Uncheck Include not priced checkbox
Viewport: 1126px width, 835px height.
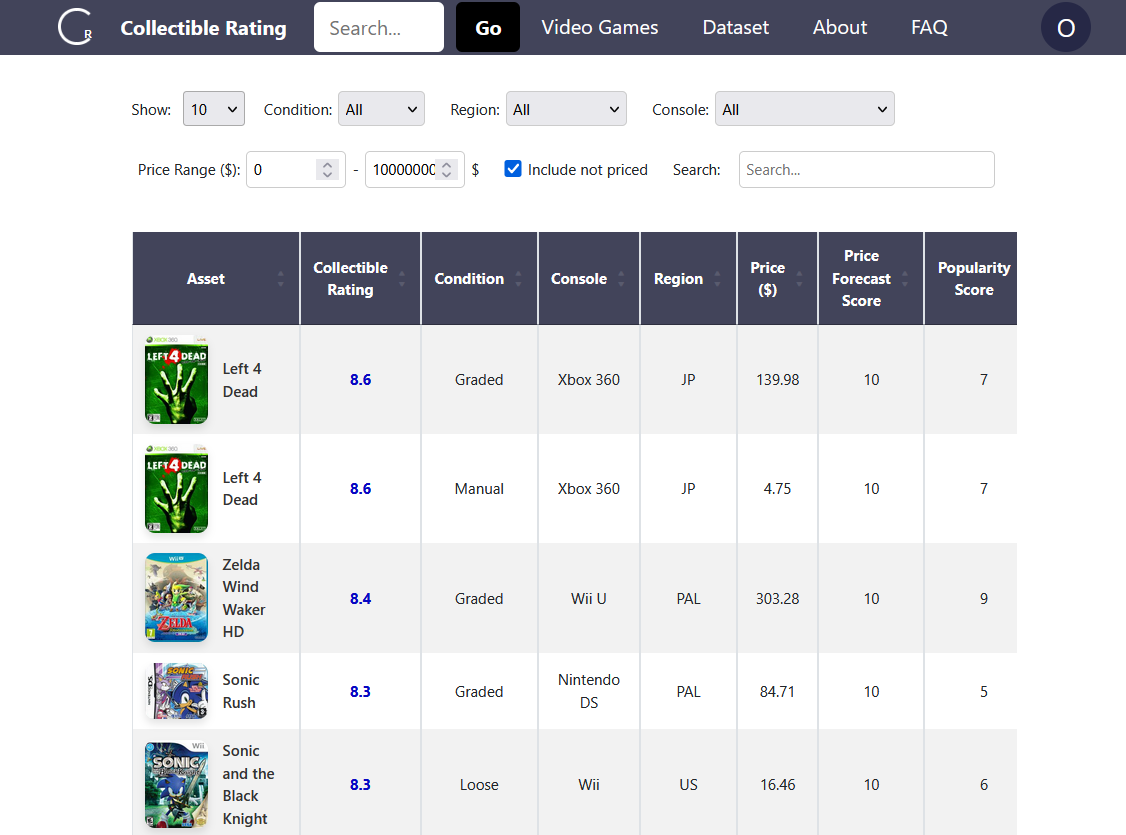coord(513,169)
